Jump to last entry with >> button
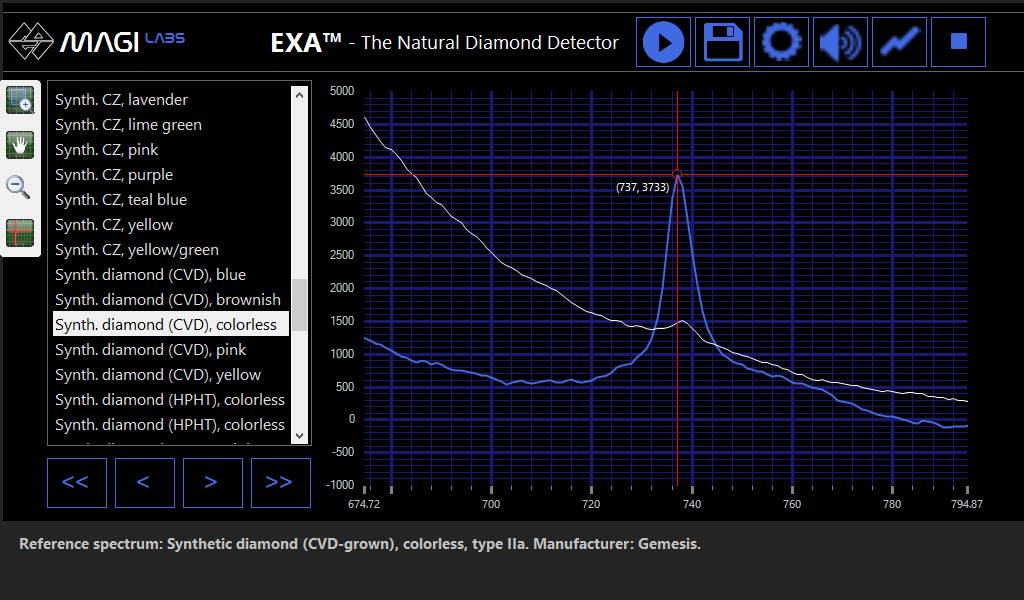This screenshot has height=600, width=1024. pyautogui.click(x=280, y=482)
